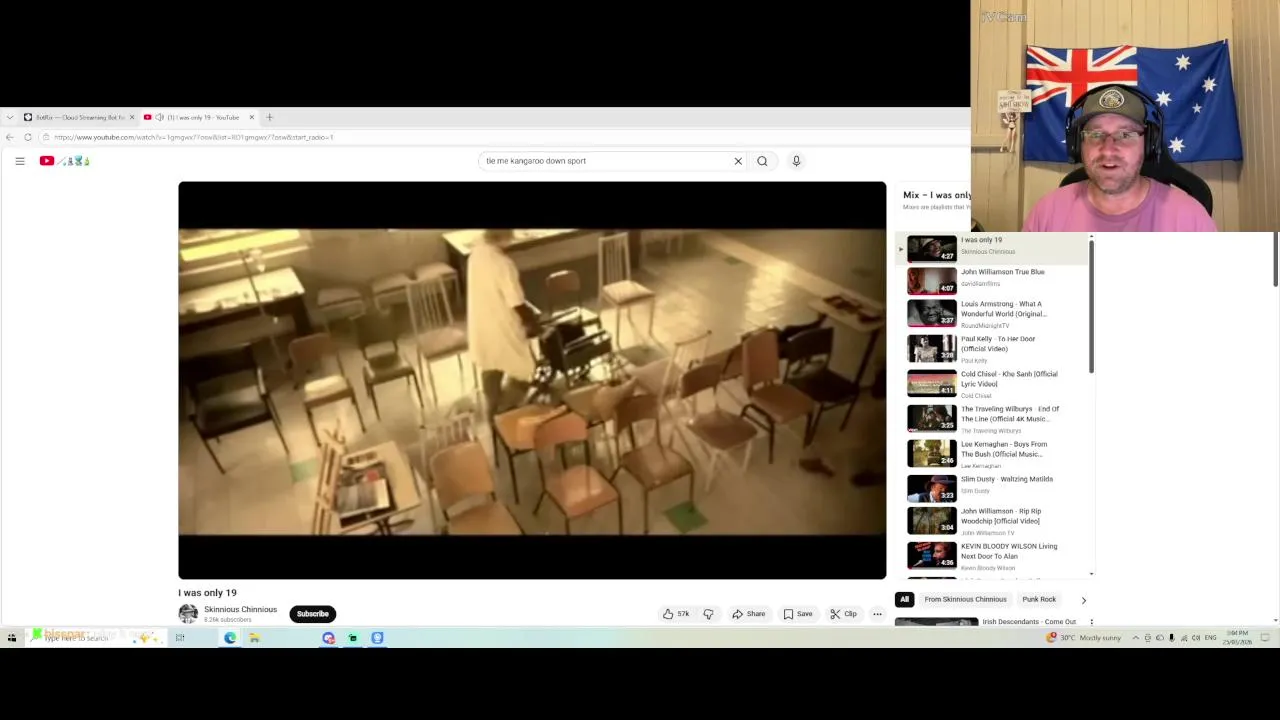Show more filter chips with right arrow
Image resolution: width=1280 pixels, height=720 pixels.
(1083, 600)
